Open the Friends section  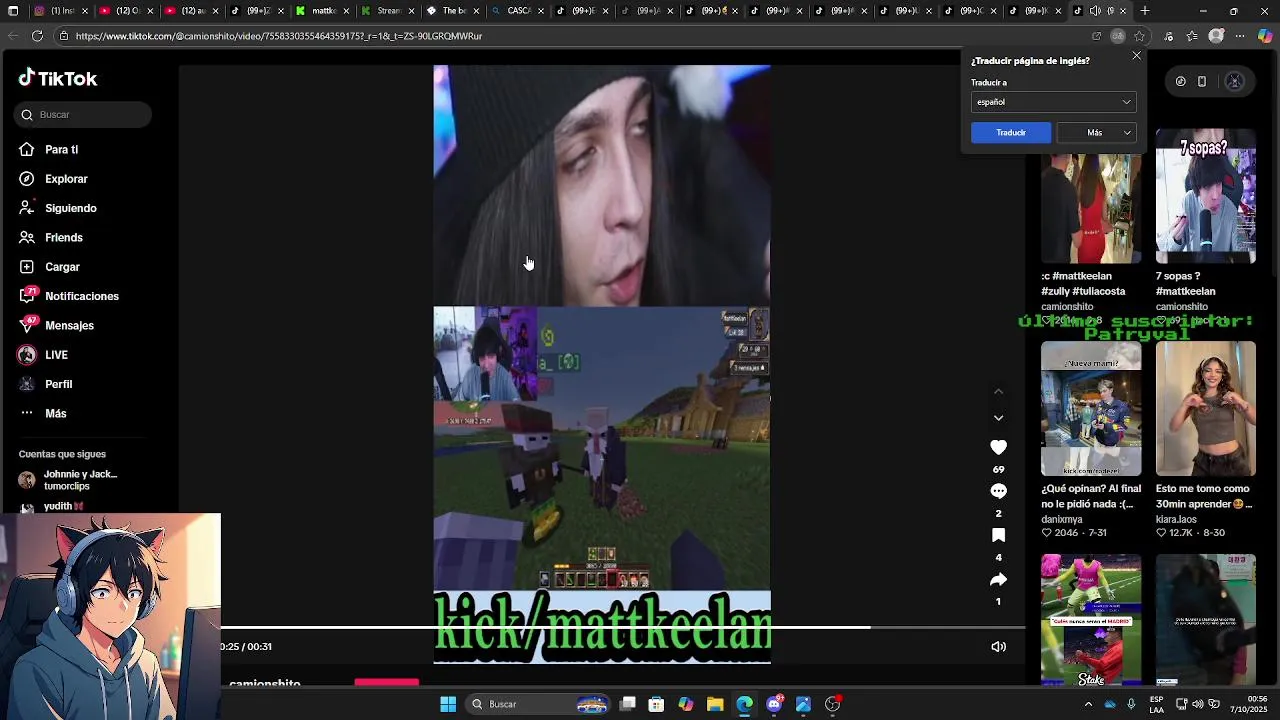[63, 237]
